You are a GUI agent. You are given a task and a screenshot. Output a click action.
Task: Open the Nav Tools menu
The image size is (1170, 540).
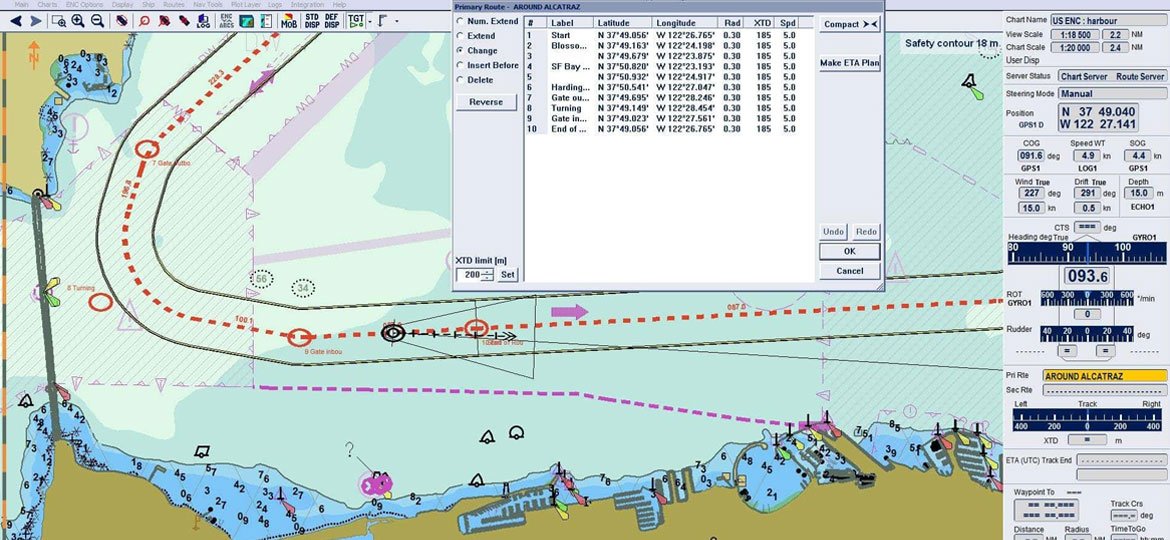point(208,5)
